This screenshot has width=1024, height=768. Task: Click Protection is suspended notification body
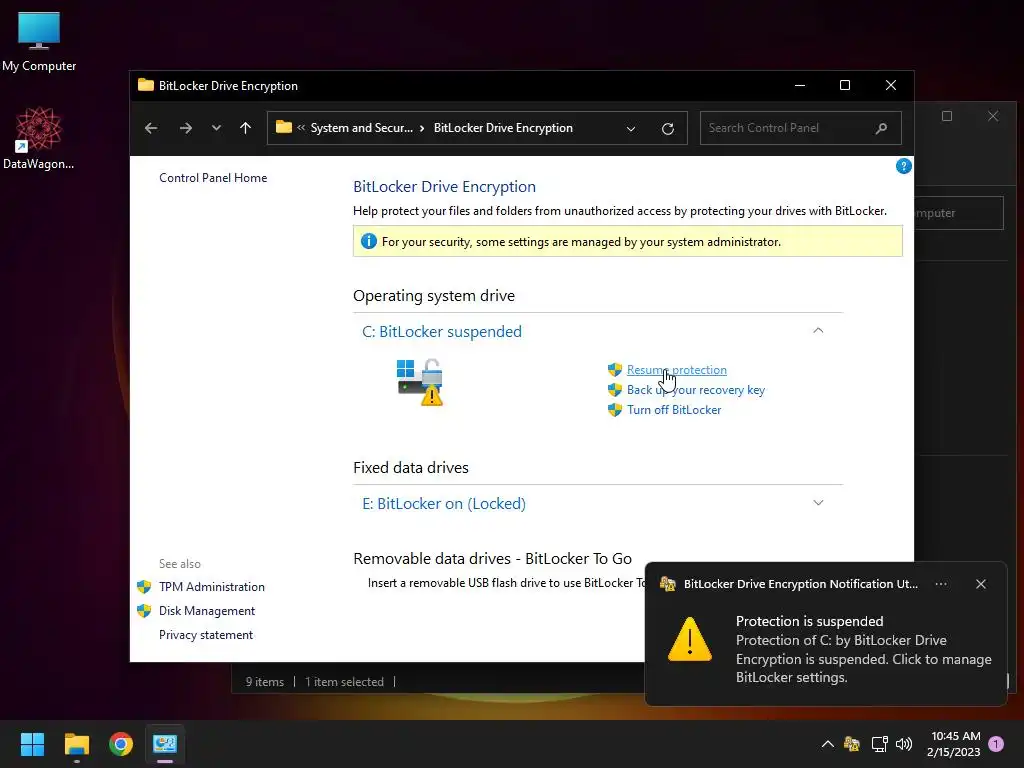point(863,649)
